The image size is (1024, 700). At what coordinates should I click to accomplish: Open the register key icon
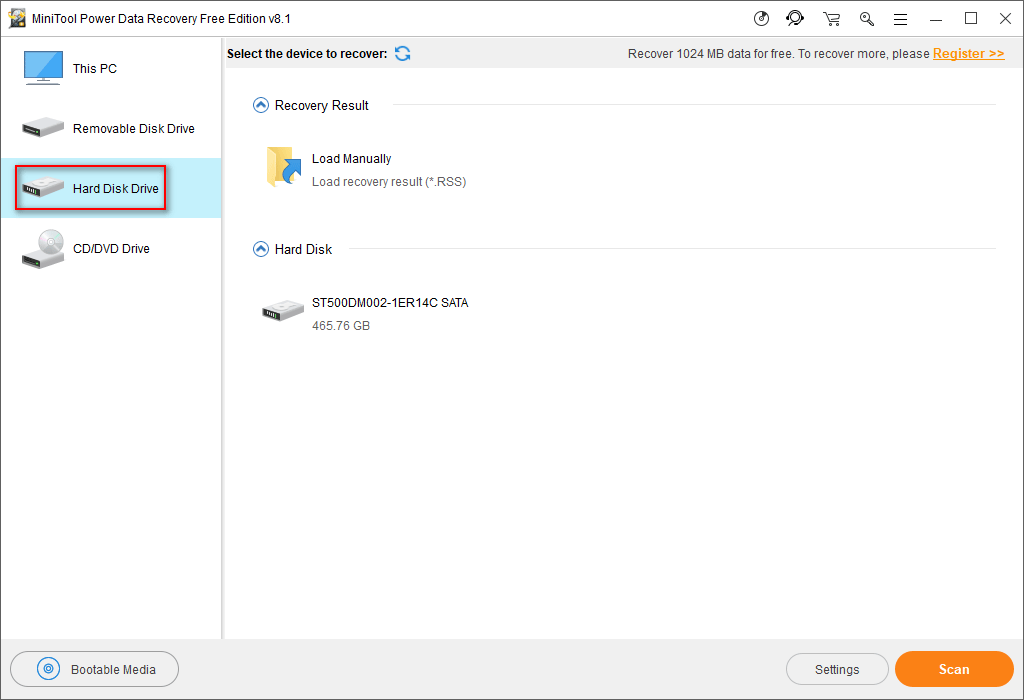point(867,19)
